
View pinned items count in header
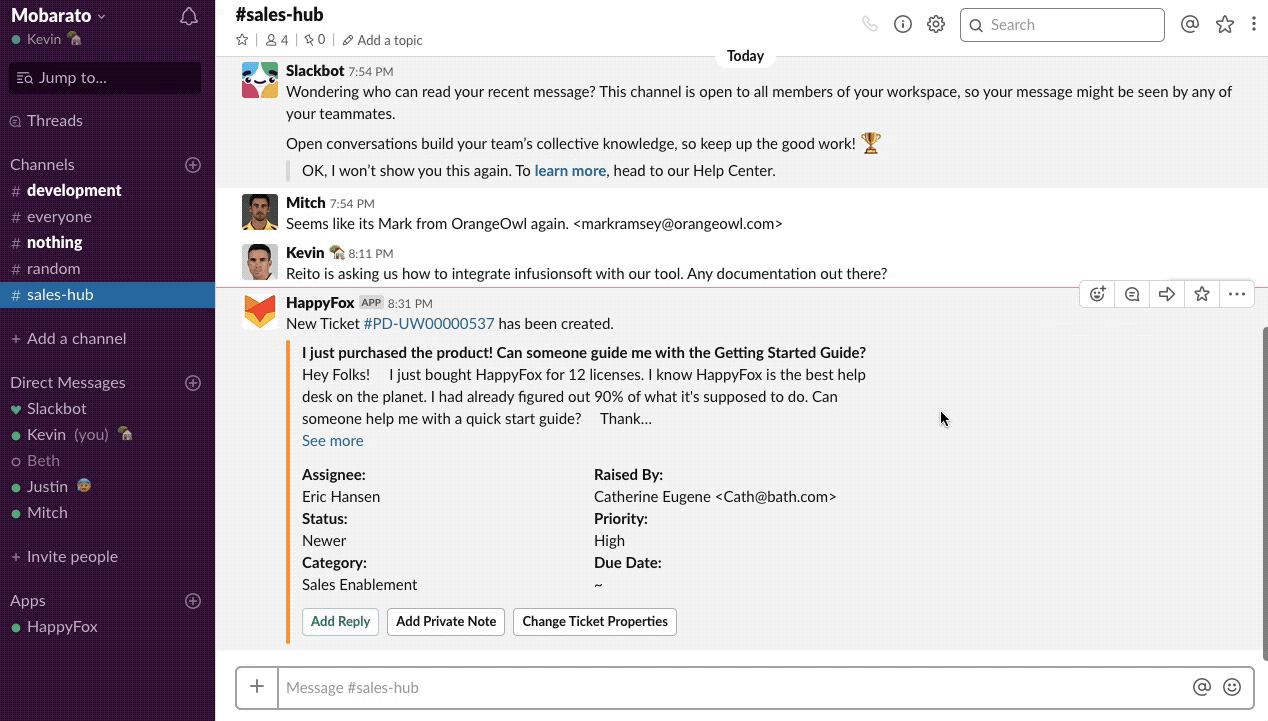point(315,40)
